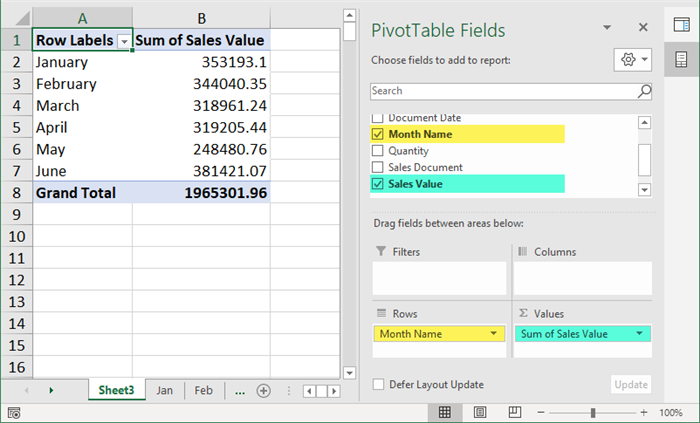The image size is (700, 423).
Task: Switch to Page Layout view icon
Action: (x=481, y=412)
